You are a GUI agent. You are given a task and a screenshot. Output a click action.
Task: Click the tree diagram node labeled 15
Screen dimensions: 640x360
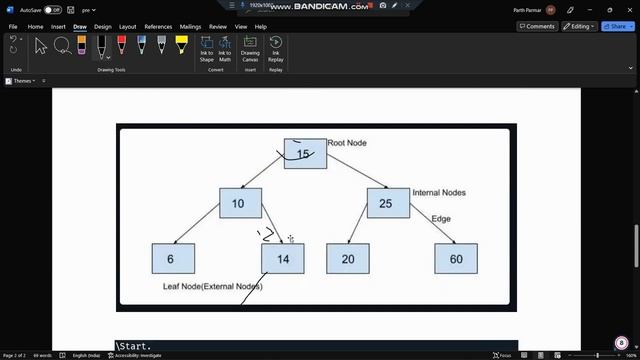pyautogui.click(x=305, y=153)
